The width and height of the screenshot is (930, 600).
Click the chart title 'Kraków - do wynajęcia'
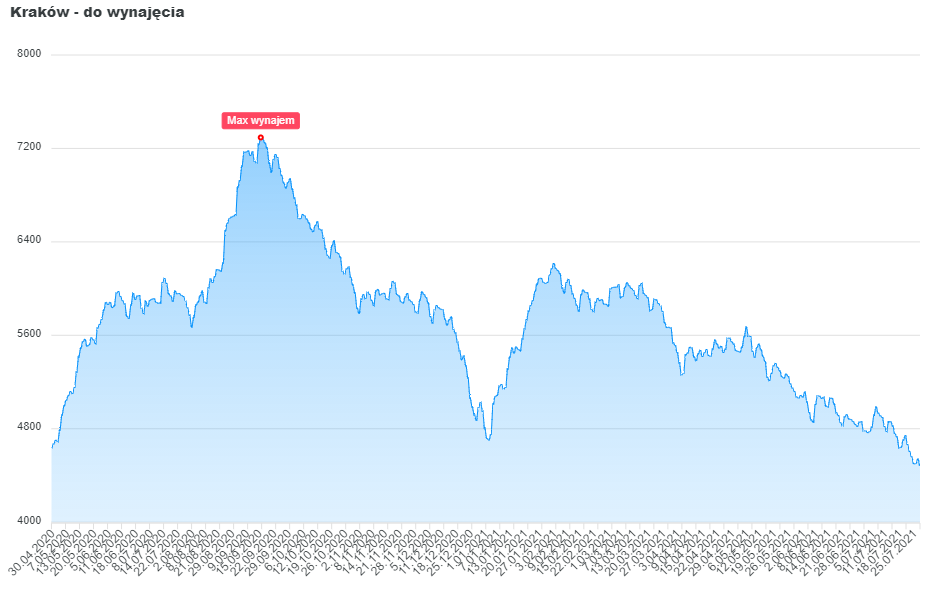click(x=97, y=13)
